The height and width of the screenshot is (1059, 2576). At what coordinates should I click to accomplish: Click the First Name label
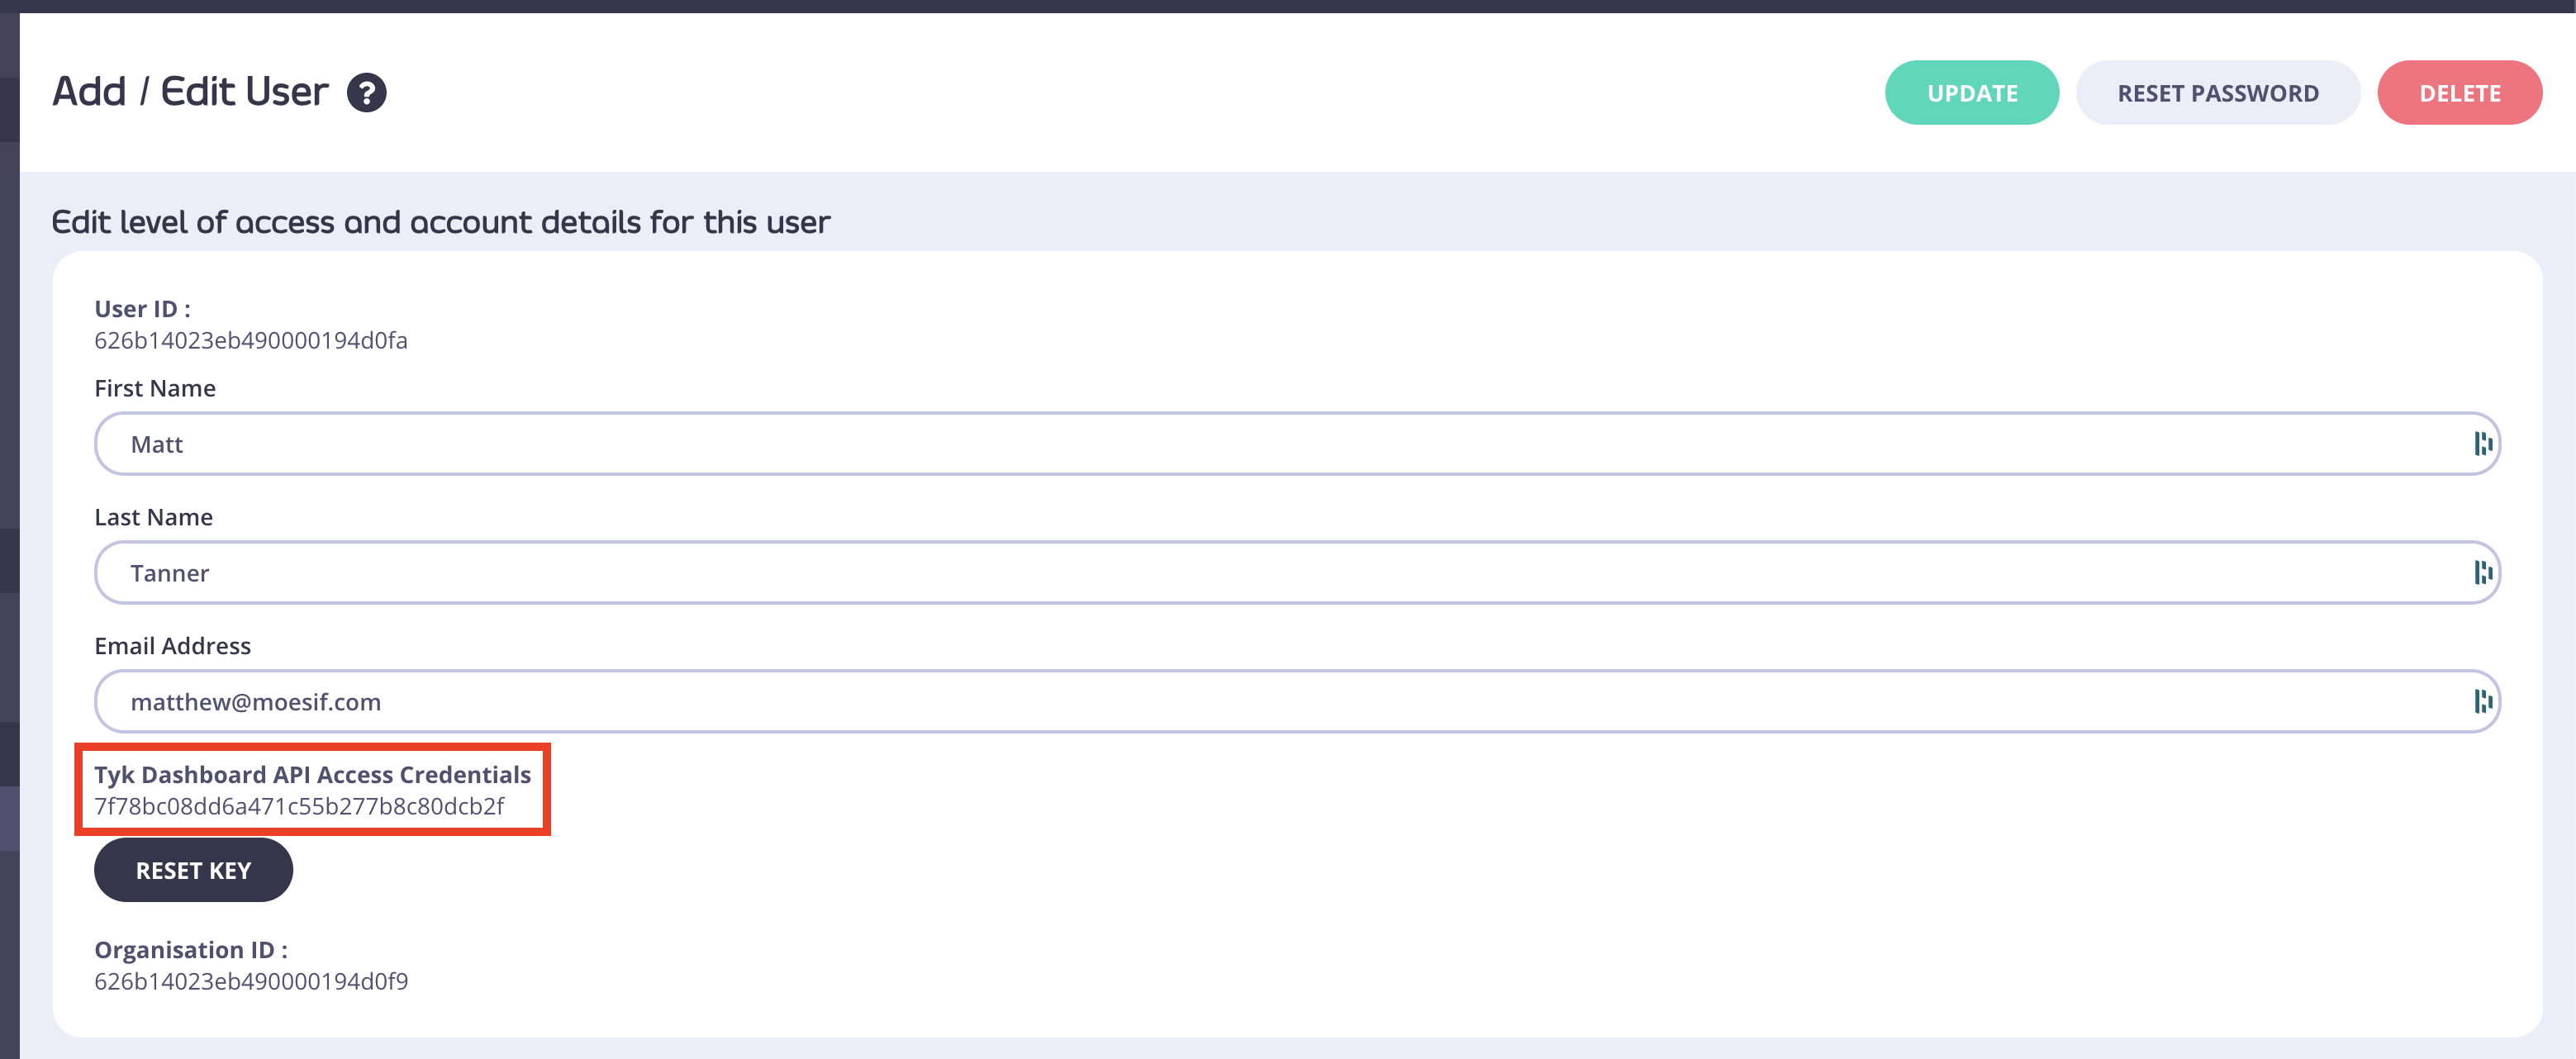pos(155,388)
